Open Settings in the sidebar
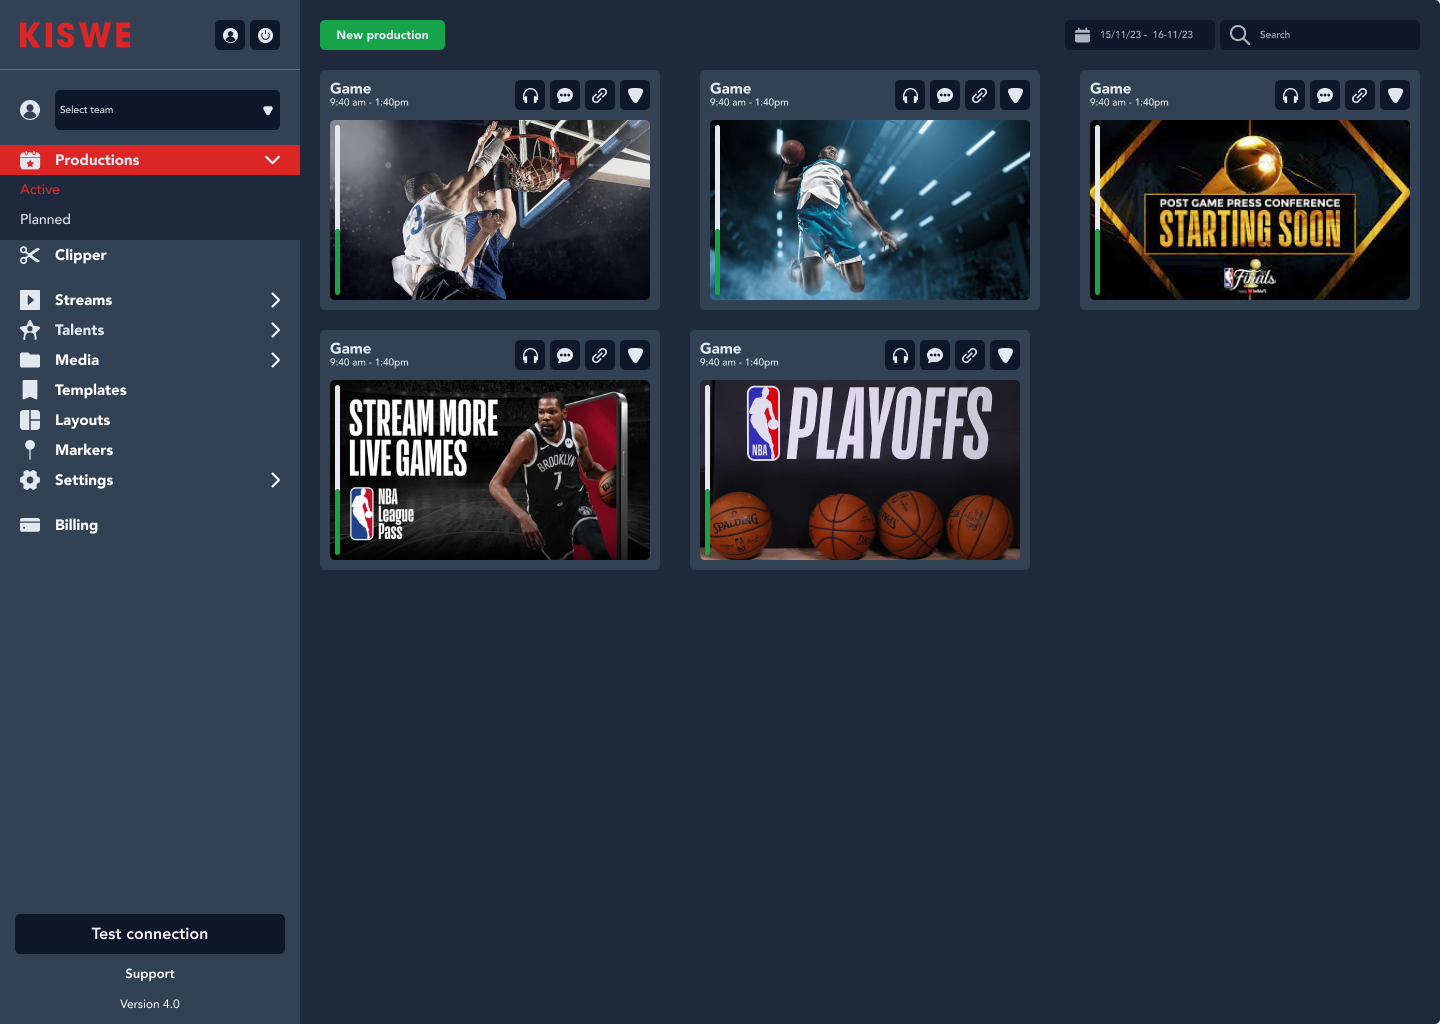The width and height of the screenshot is (1440, 1024). [x=84, y=480]
